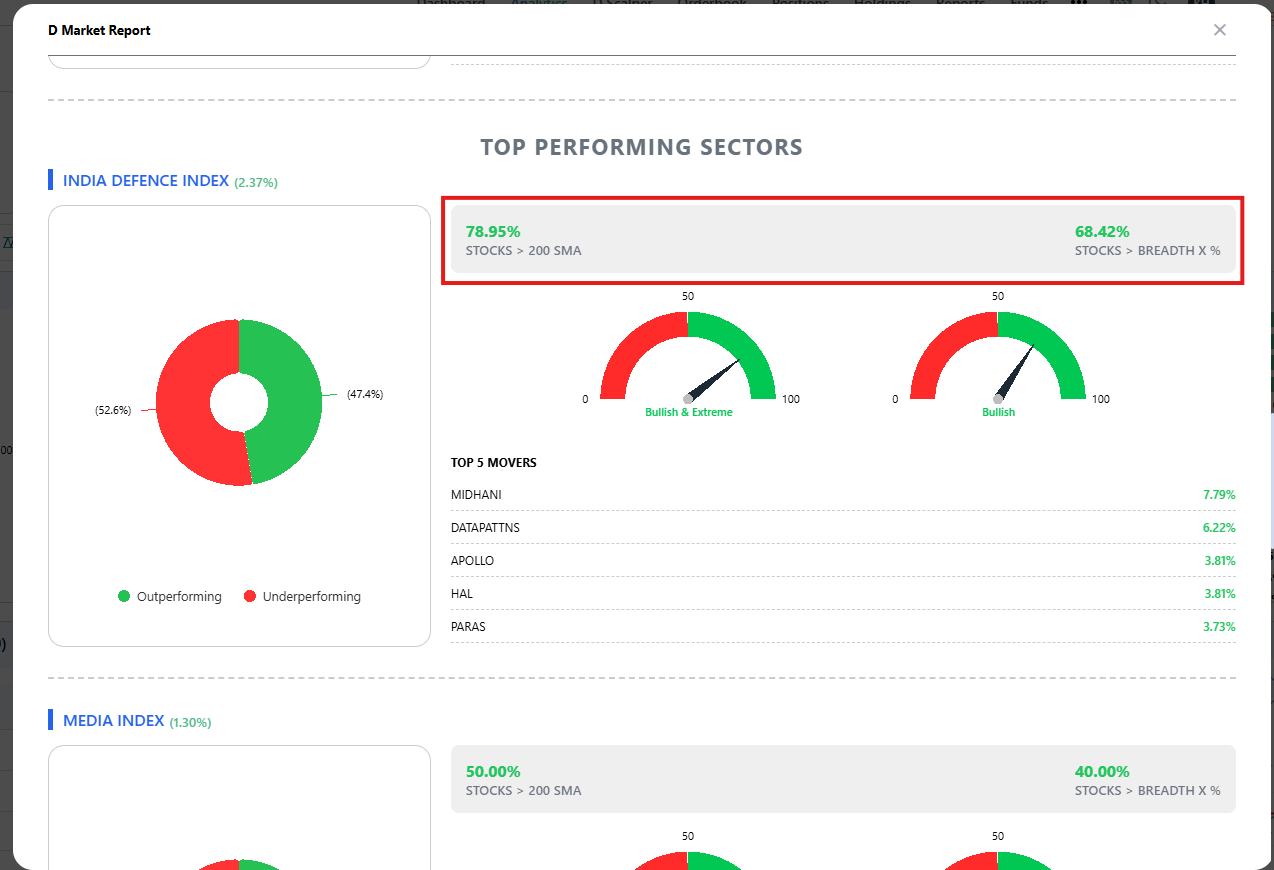Click the 3.73% change value for PARAS
The height and width of the screenshot is (870, 1274).
[1219, 627]
